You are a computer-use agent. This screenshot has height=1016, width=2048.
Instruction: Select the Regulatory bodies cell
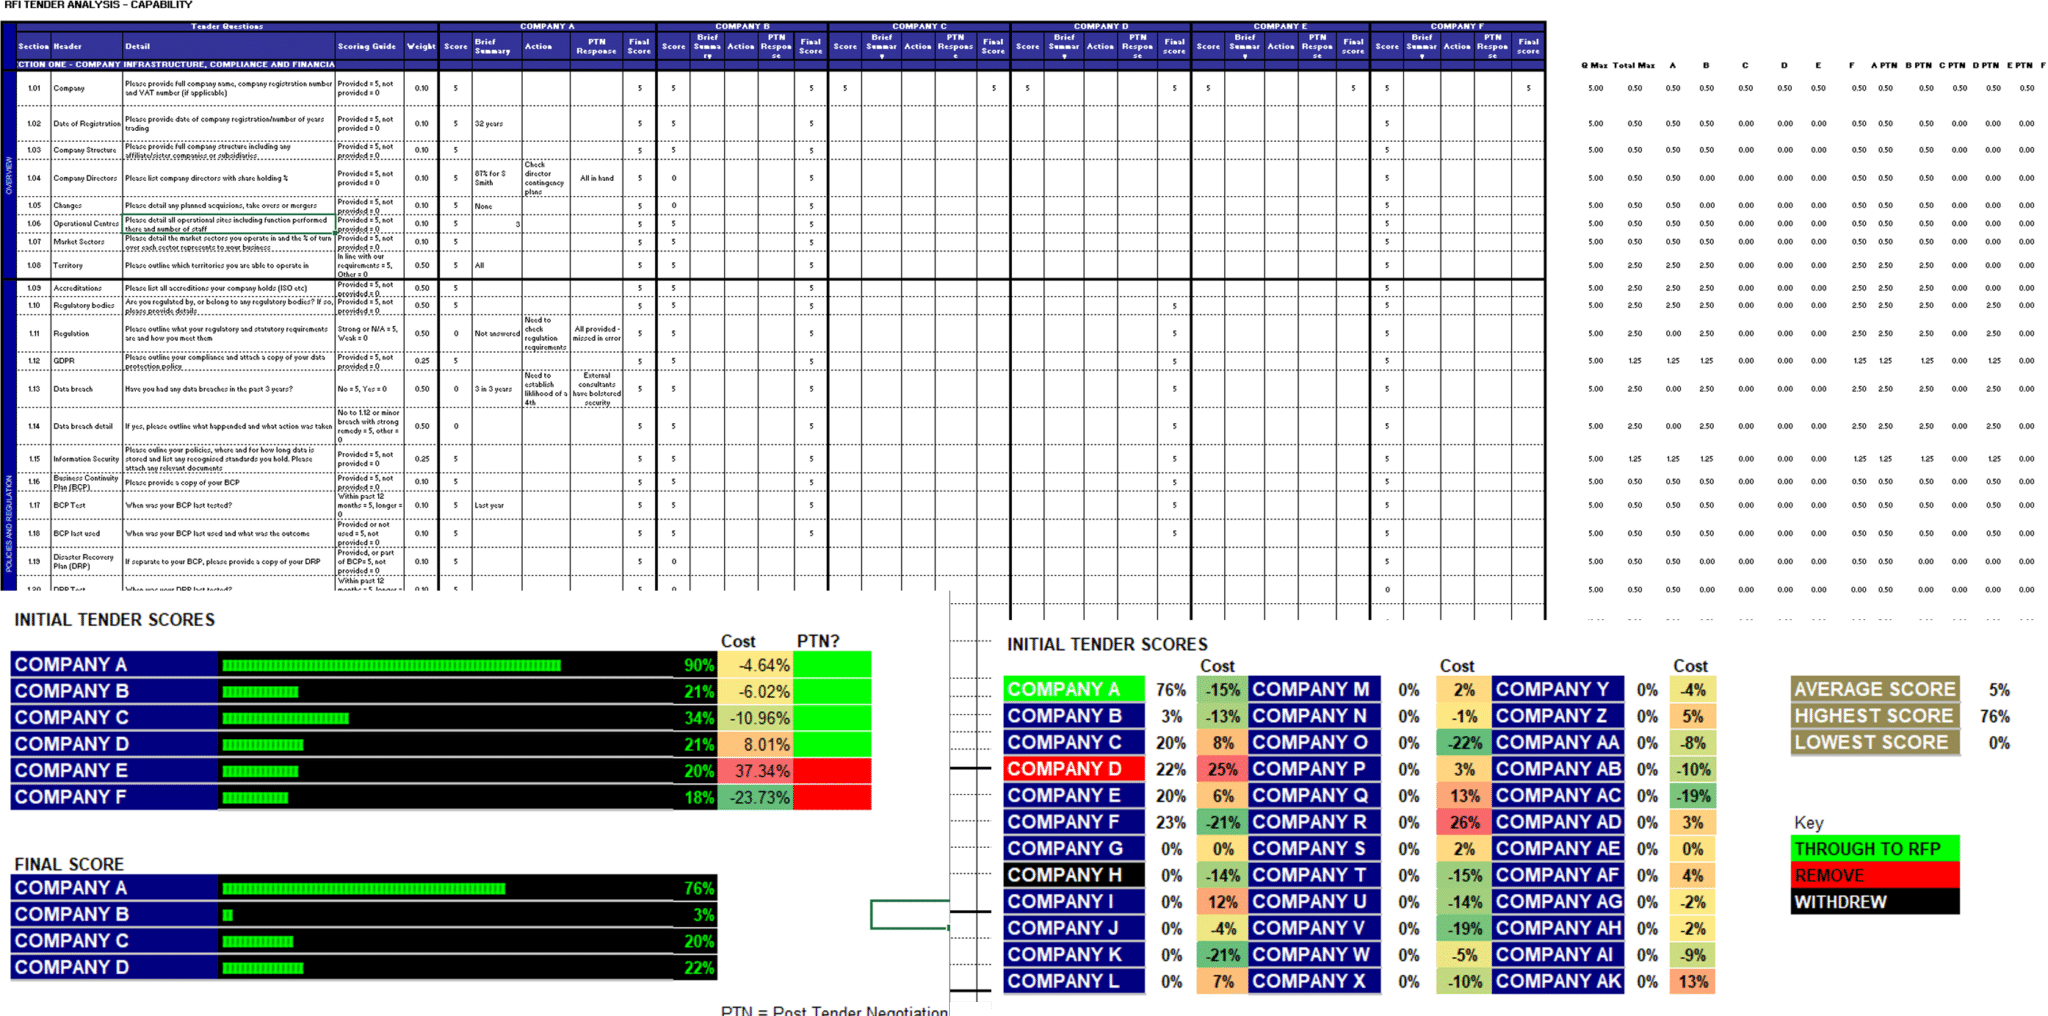point(86,305)
